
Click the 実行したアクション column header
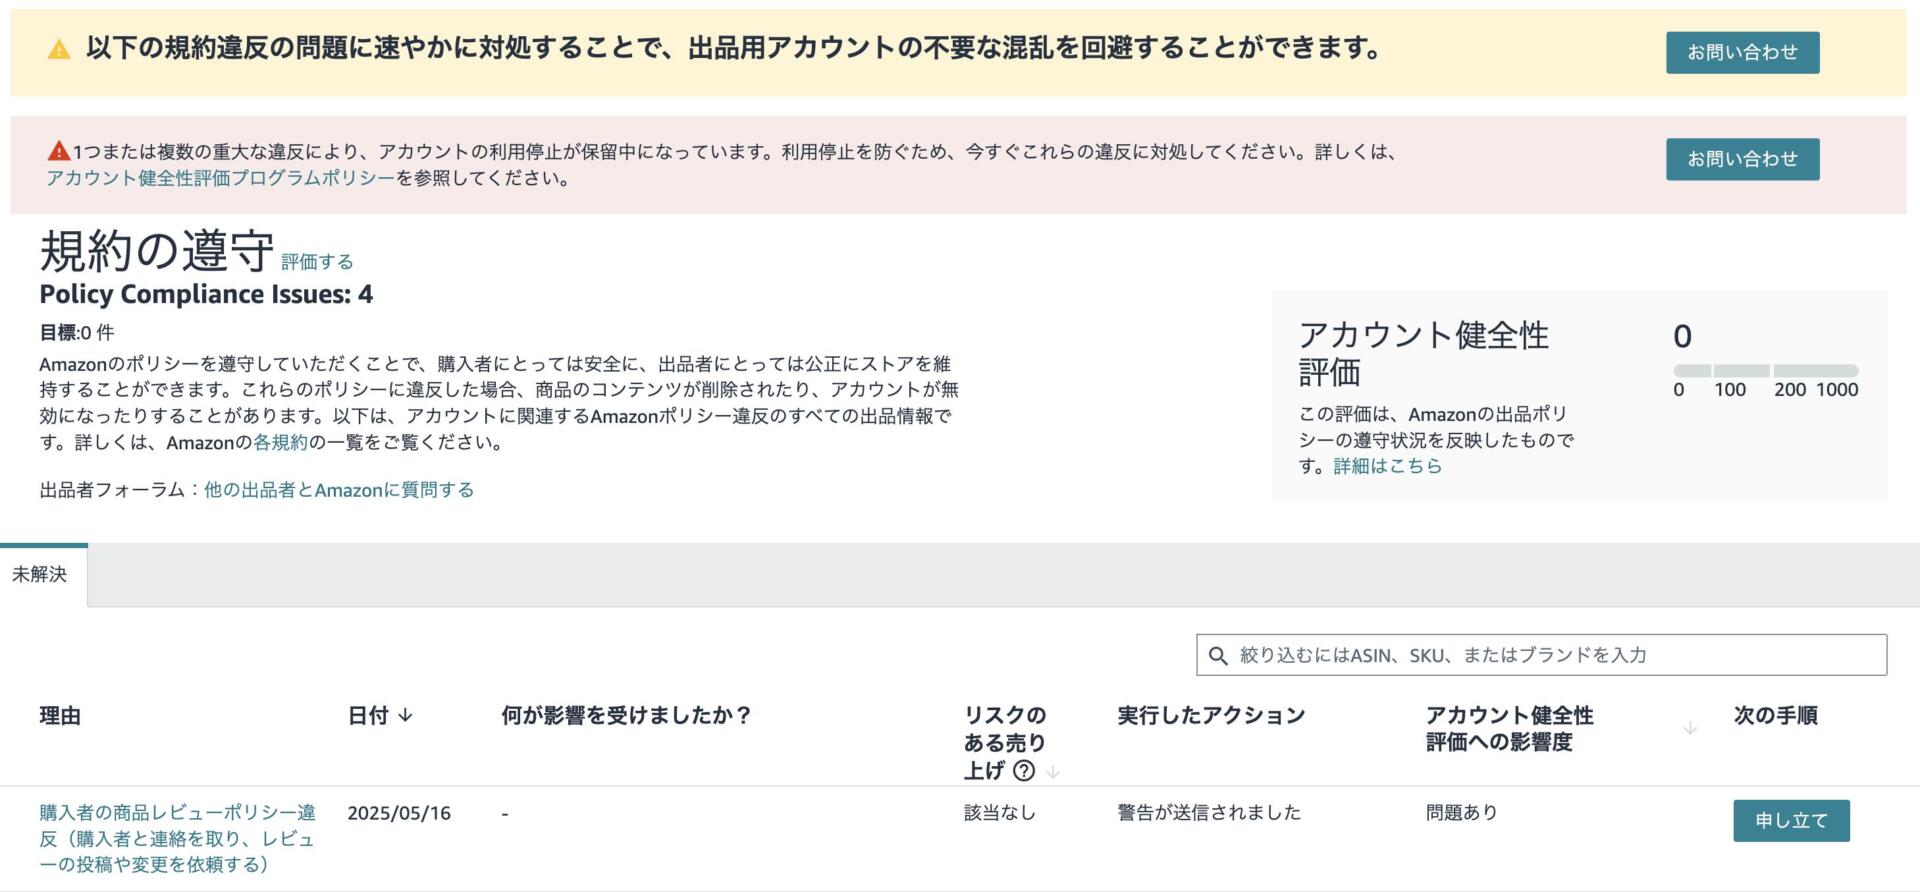[x=1211, y=716]
